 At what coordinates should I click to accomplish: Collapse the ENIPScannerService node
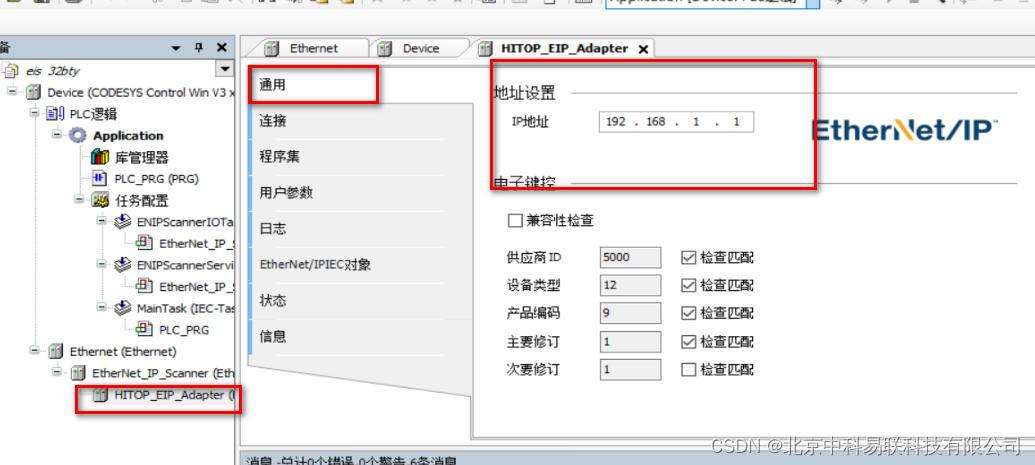pos(102,263)
